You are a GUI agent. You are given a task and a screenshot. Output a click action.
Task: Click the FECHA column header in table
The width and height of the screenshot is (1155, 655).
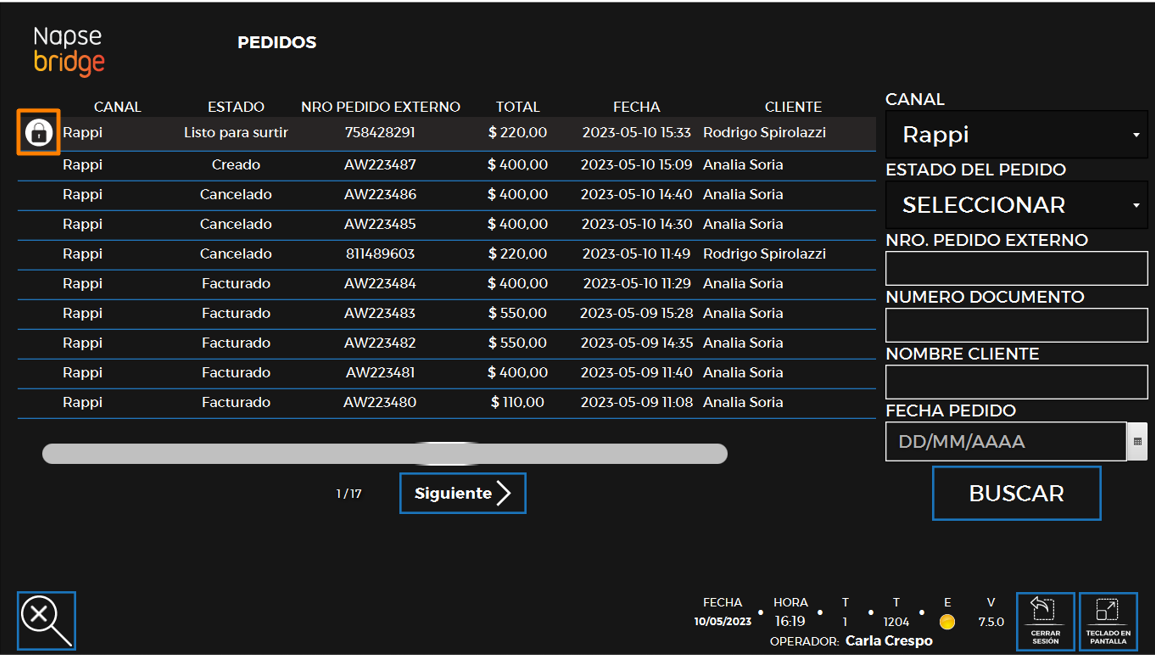point(636,107)
